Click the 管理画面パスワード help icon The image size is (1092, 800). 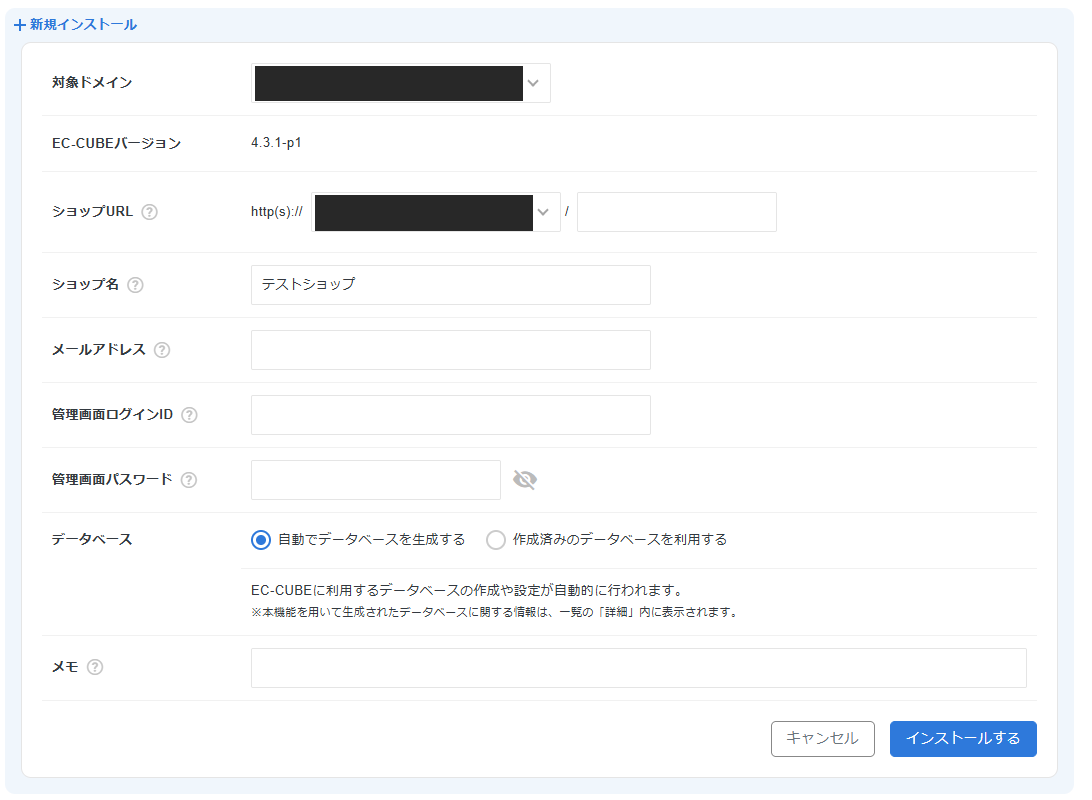(x=189, y=480)
